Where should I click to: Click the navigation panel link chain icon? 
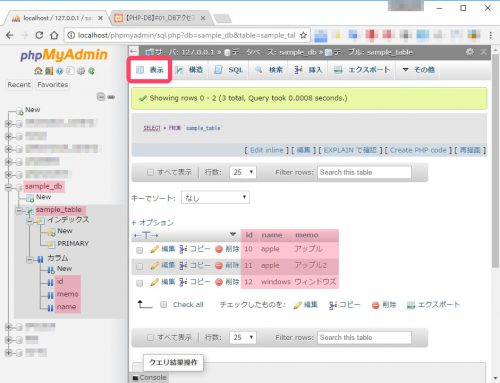pos(111,97)
